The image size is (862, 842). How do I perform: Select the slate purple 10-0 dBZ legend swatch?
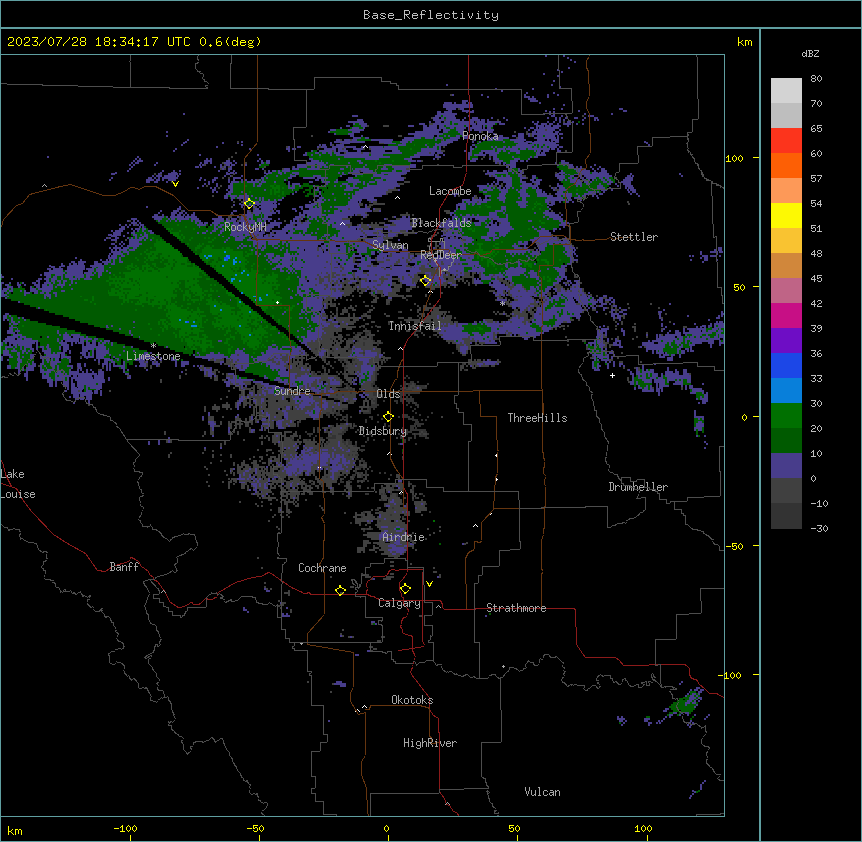pyautogui.click(x=786, y=466)
